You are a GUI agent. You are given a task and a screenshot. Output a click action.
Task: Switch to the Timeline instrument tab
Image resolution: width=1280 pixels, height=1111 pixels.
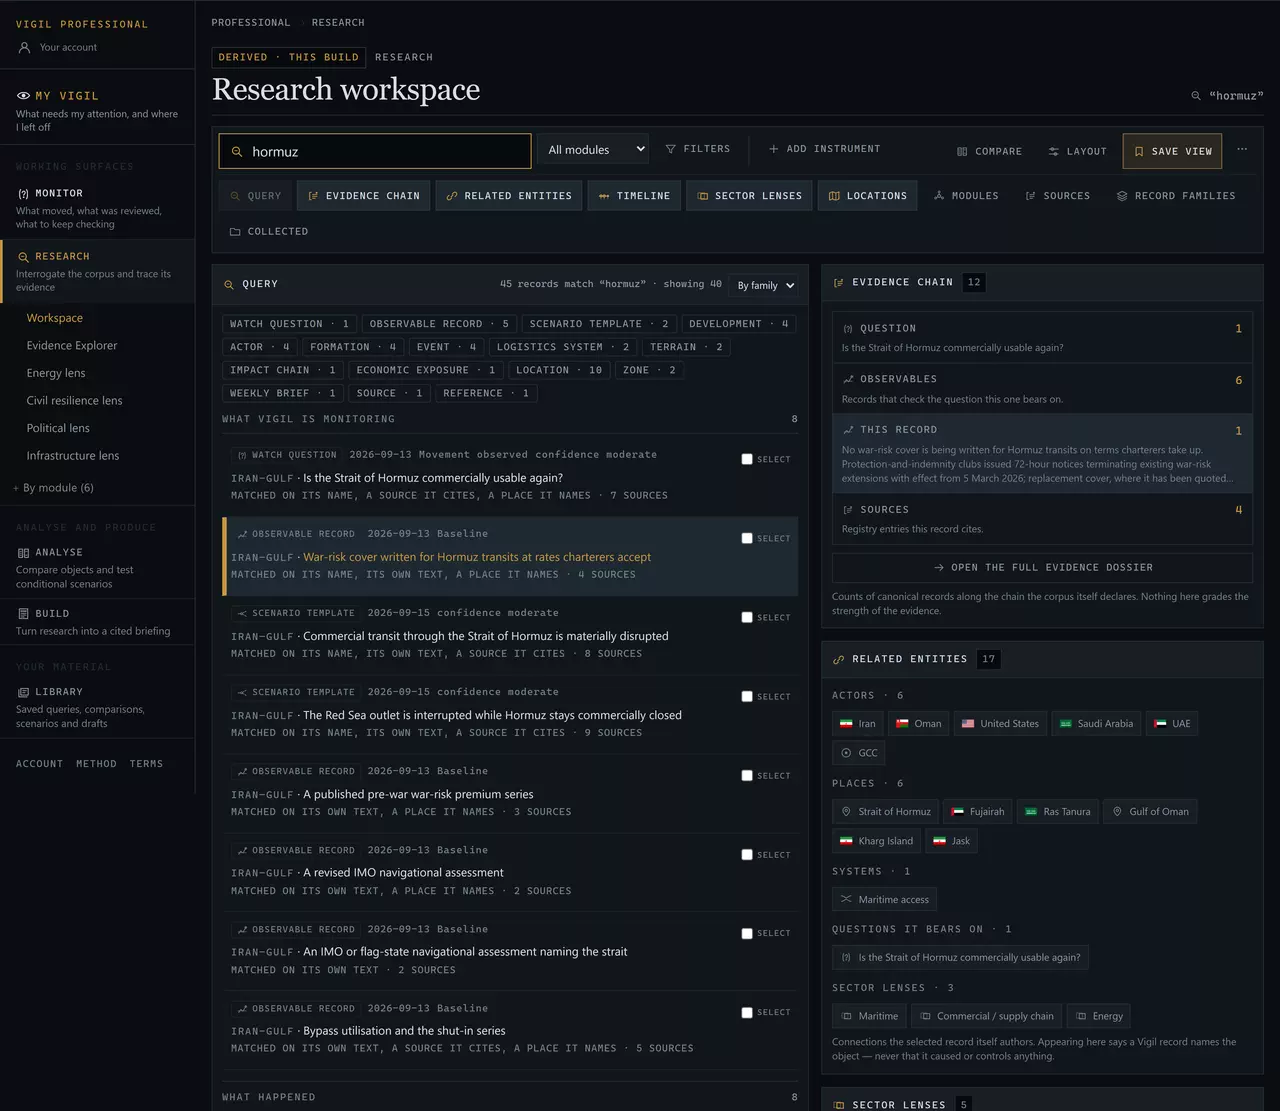tap(634, 196)
